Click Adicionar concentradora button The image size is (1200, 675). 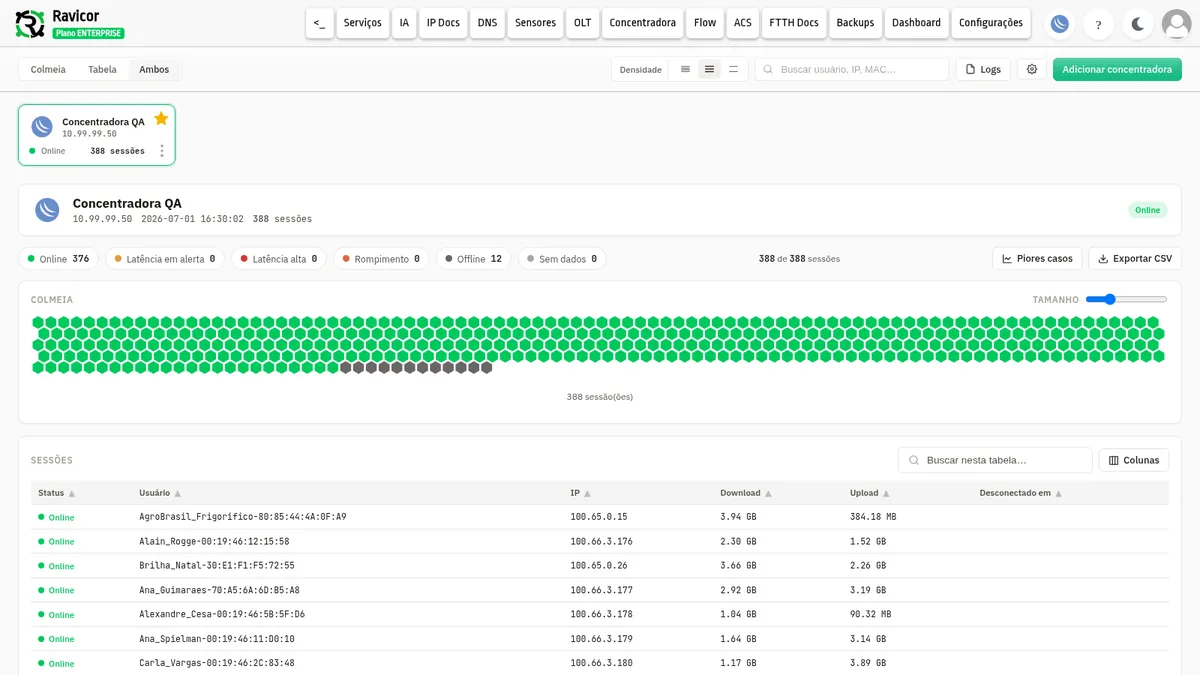pyautogui.click(x=1117, y=69)
